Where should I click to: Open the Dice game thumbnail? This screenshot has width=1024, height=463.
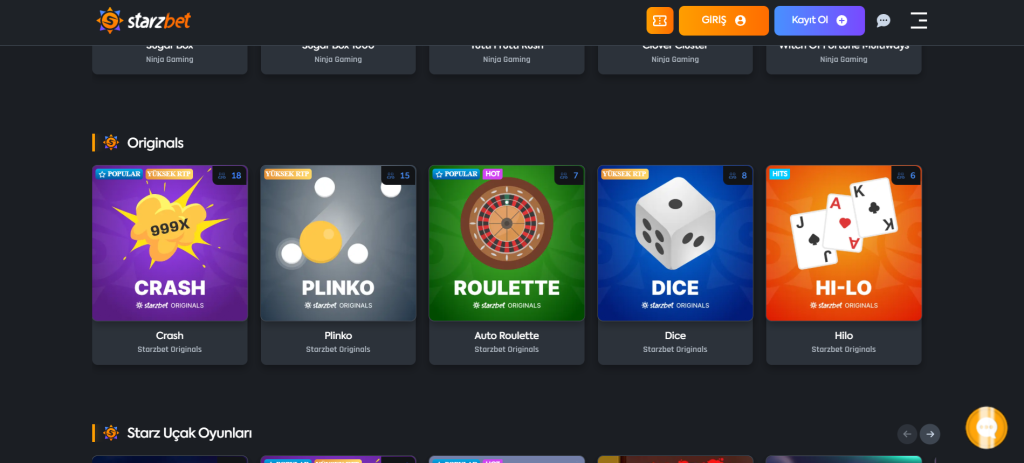675,243
